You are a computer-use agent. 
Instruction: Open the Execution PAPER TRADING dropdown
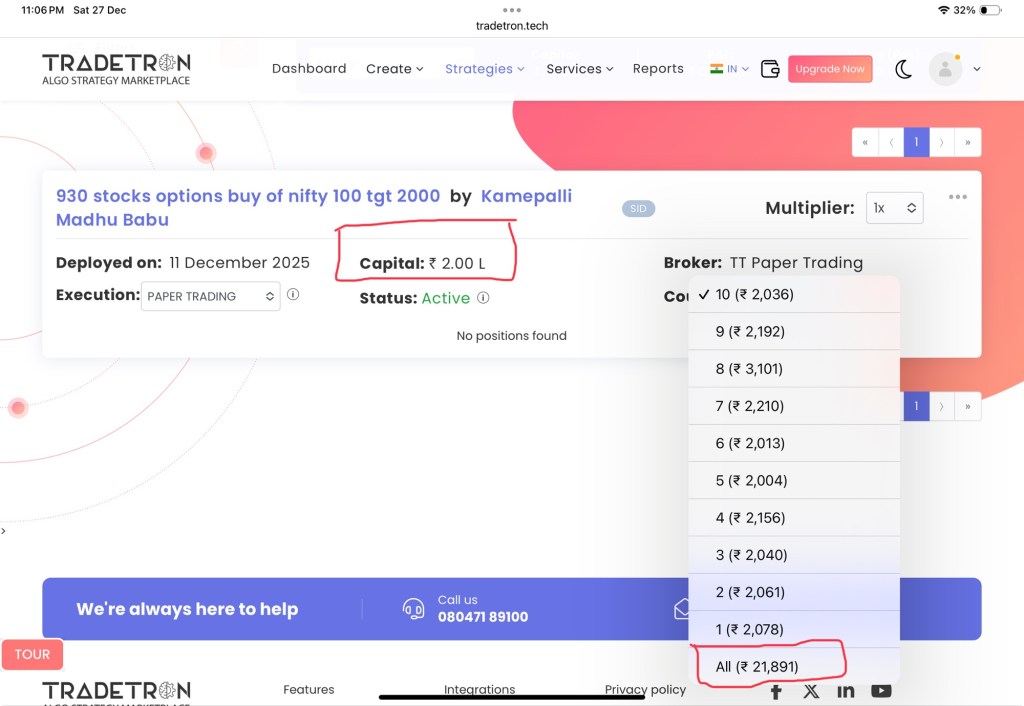point(211,296)
